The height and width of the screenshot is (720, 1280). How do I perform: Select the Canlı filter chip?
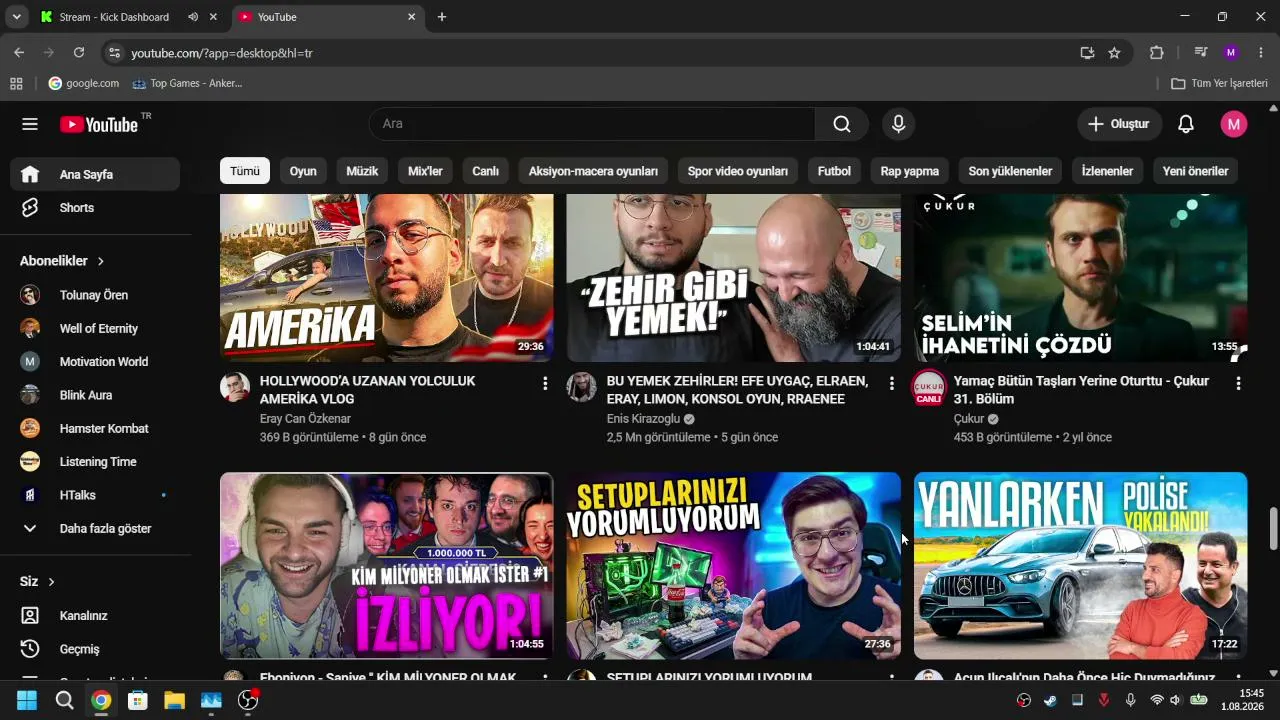(x=486, y=171)
